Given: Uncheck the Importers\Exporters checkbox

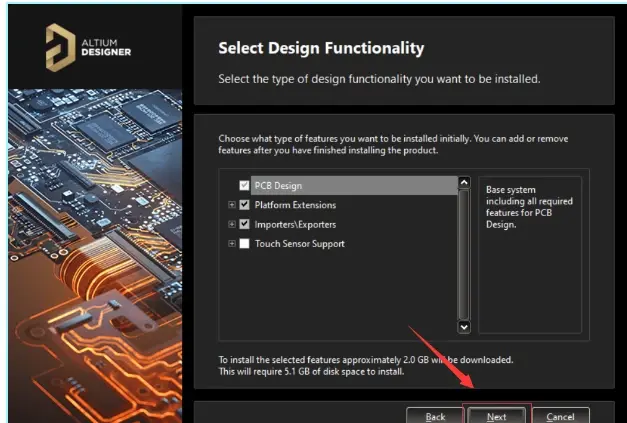Looking at the screenshot, I should coord(244,224).
